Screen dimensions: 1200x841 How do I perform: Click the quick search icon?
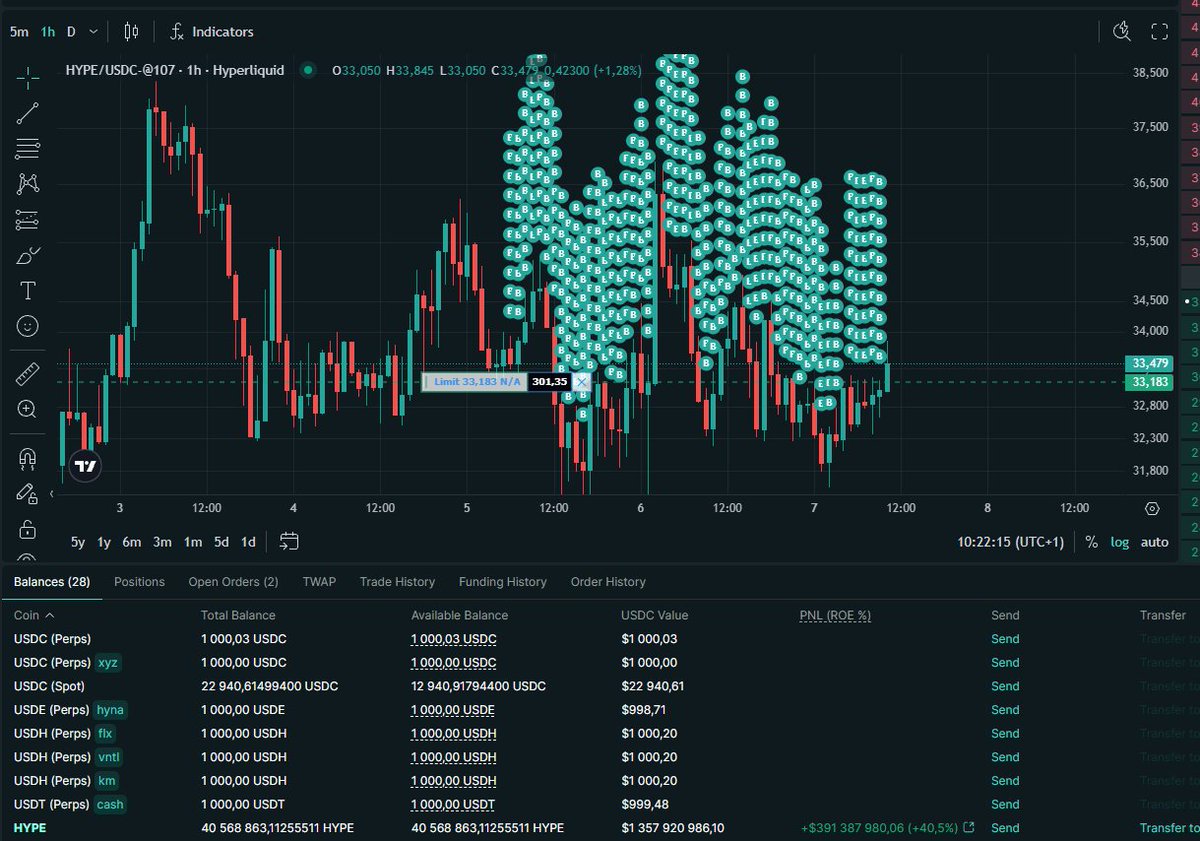pyautogui.click(x=1122, y=32)
